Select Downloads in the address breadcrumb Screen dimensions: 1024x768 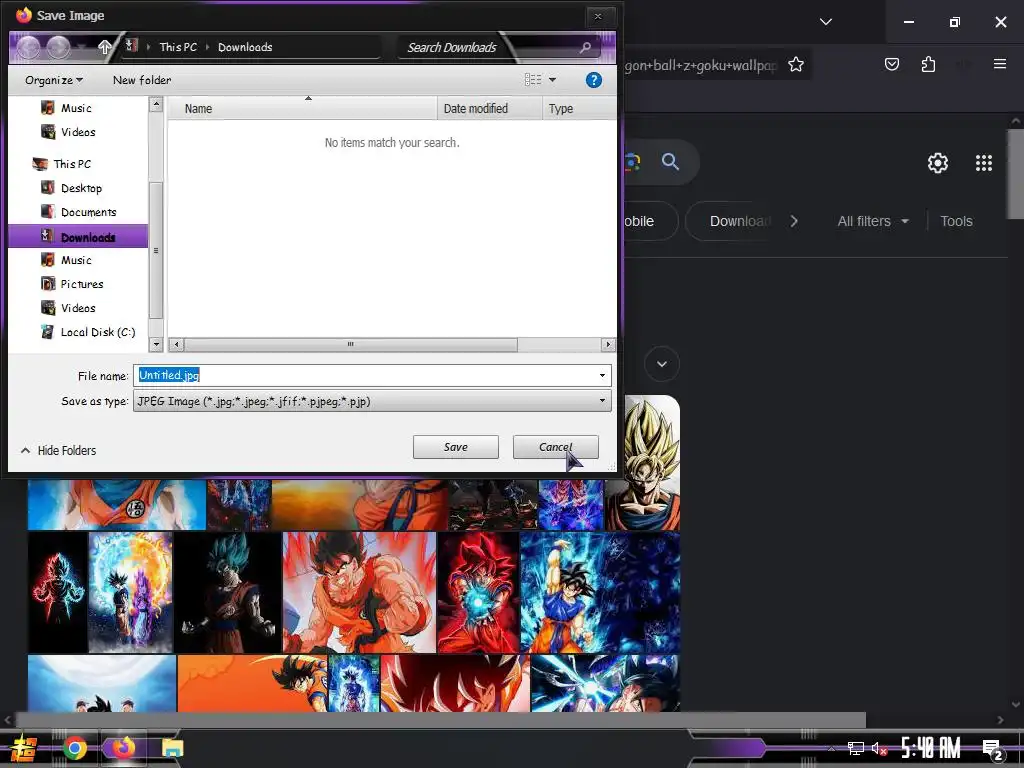click(245, 47)
